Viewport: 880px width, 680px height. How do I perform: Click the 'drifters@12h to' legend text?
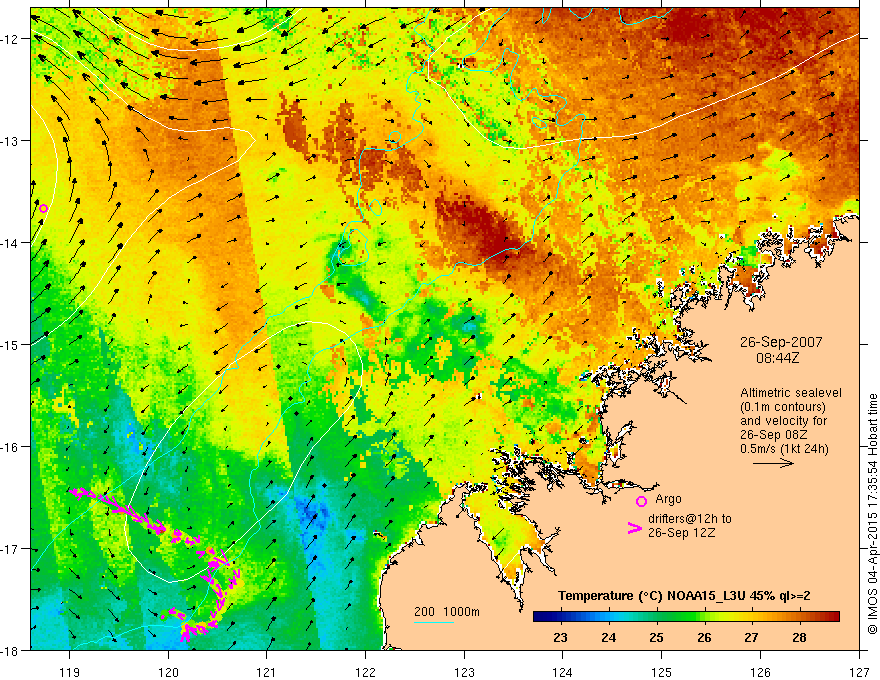point(690,518)
